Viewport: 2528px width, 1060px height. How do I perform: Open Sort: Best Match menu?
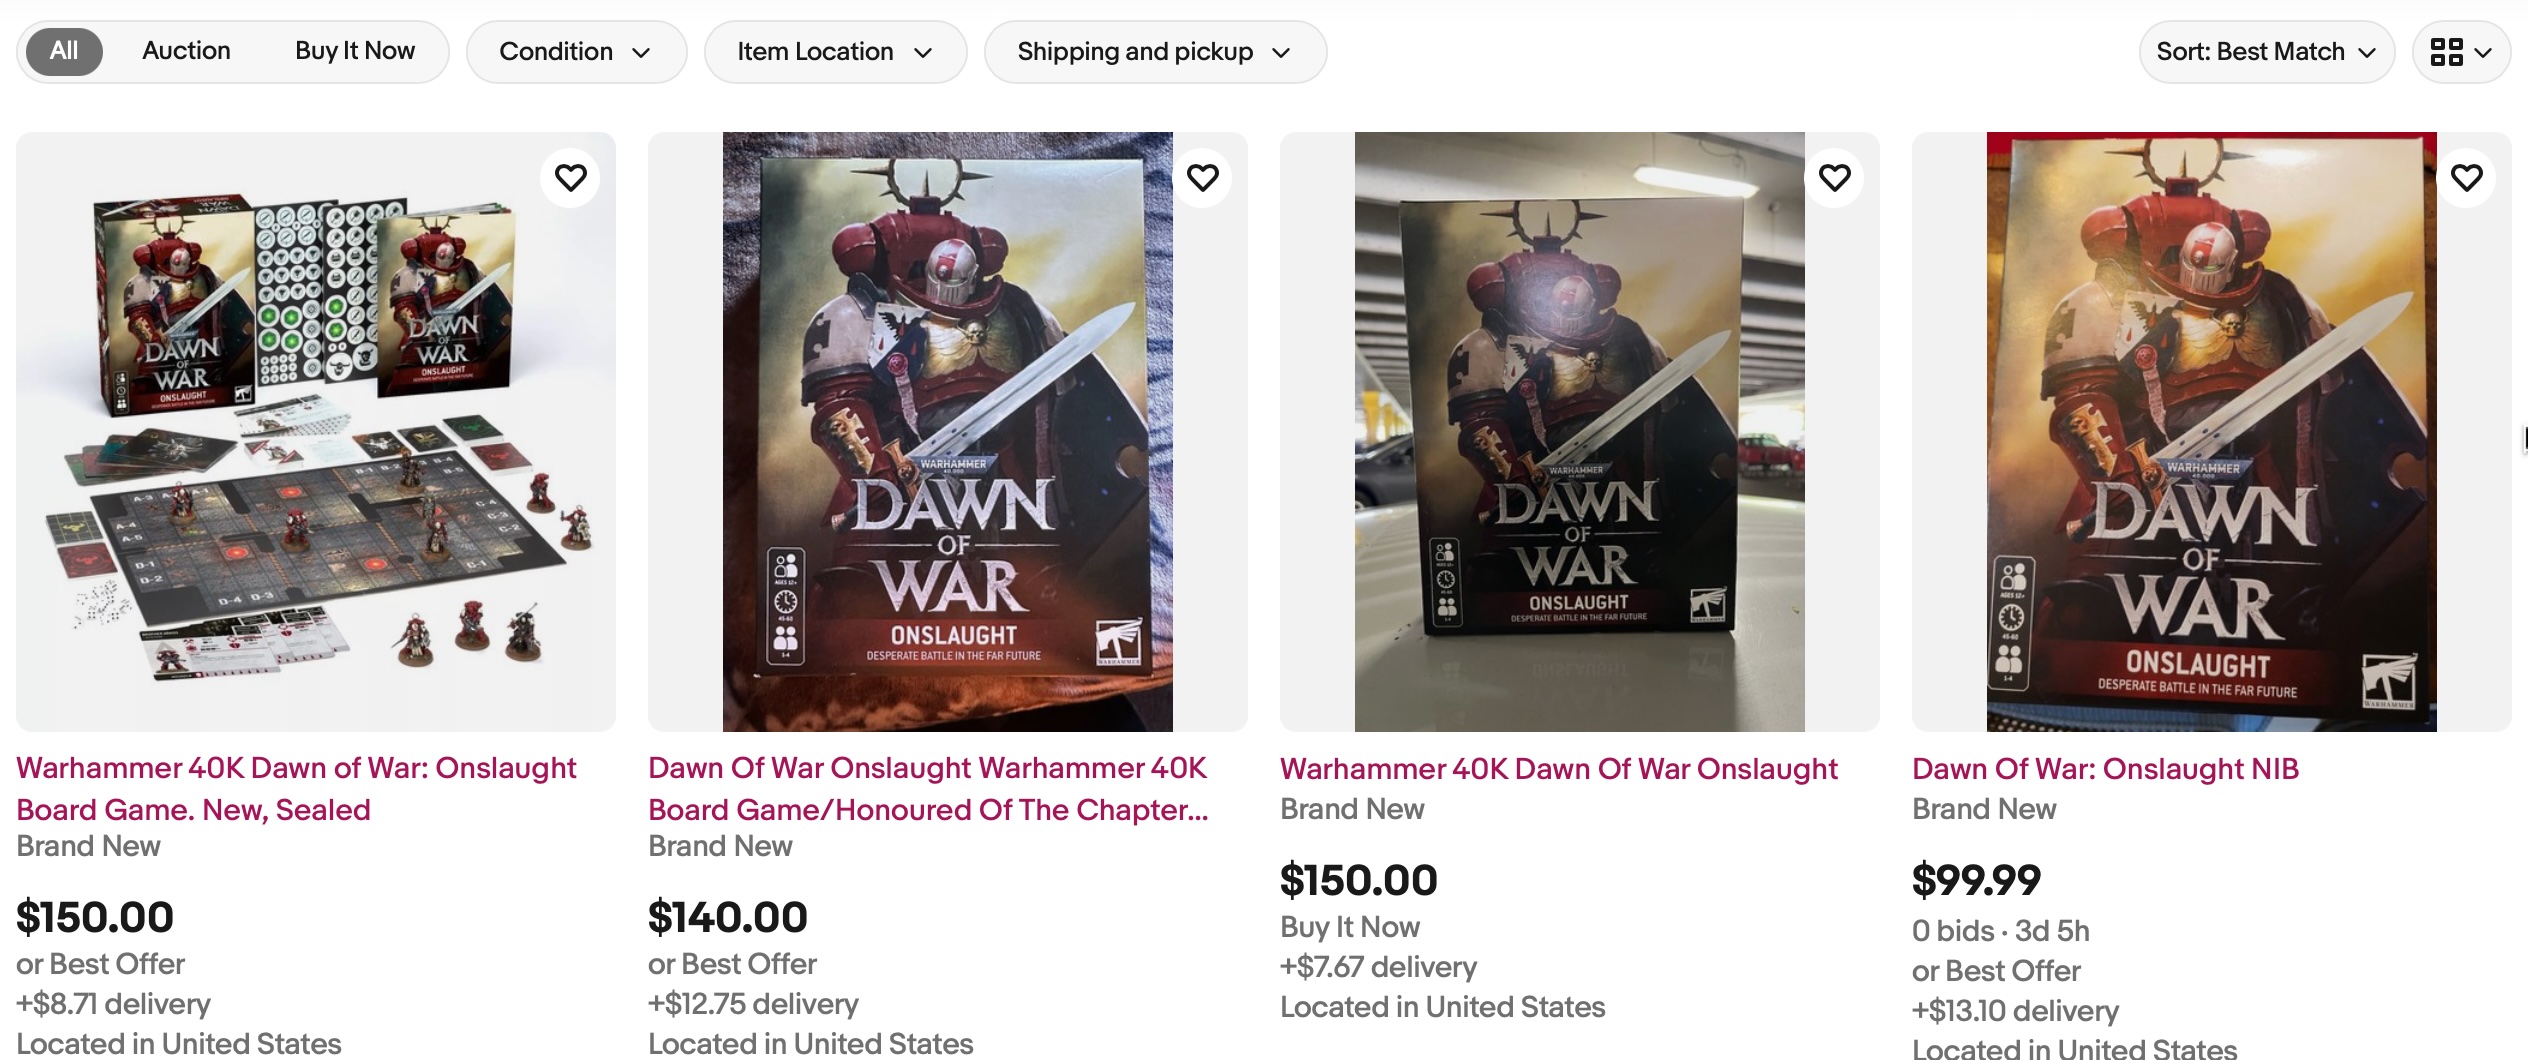(x=2265, y=52)
